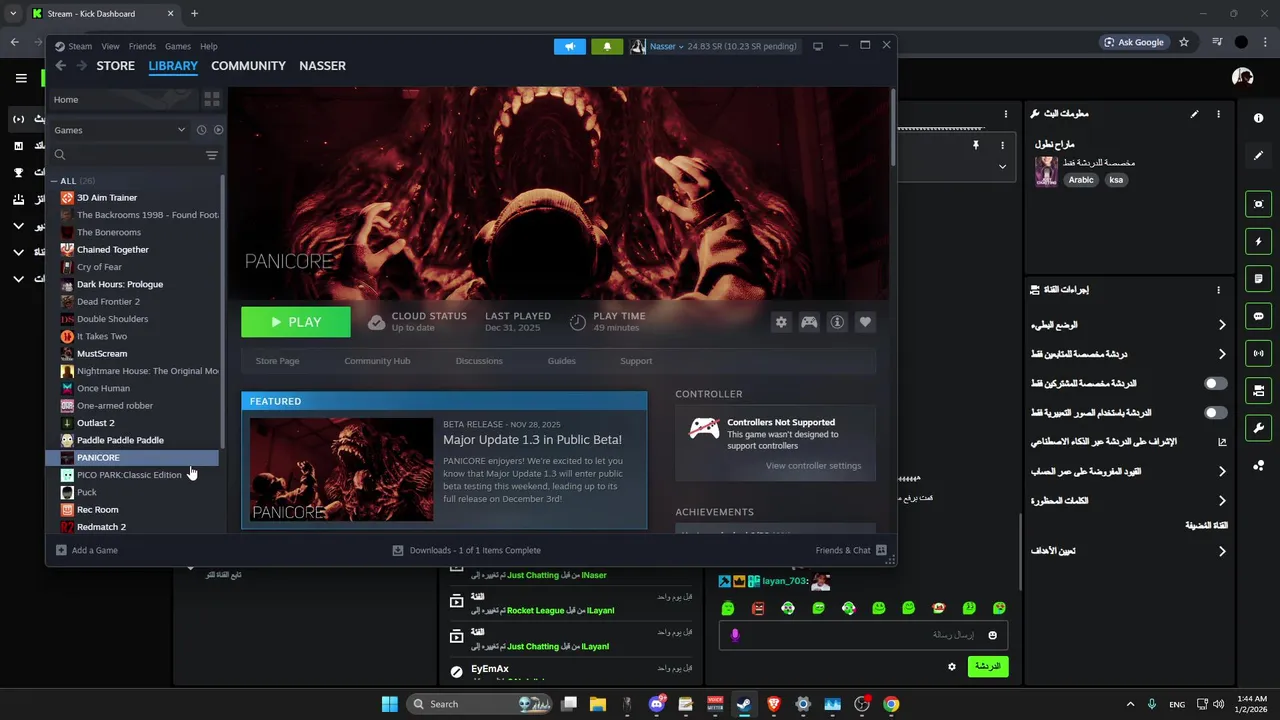Click green PLAY button for PANICORE
The width and height of the screenshot is (1280, 720).
[296, 322]
